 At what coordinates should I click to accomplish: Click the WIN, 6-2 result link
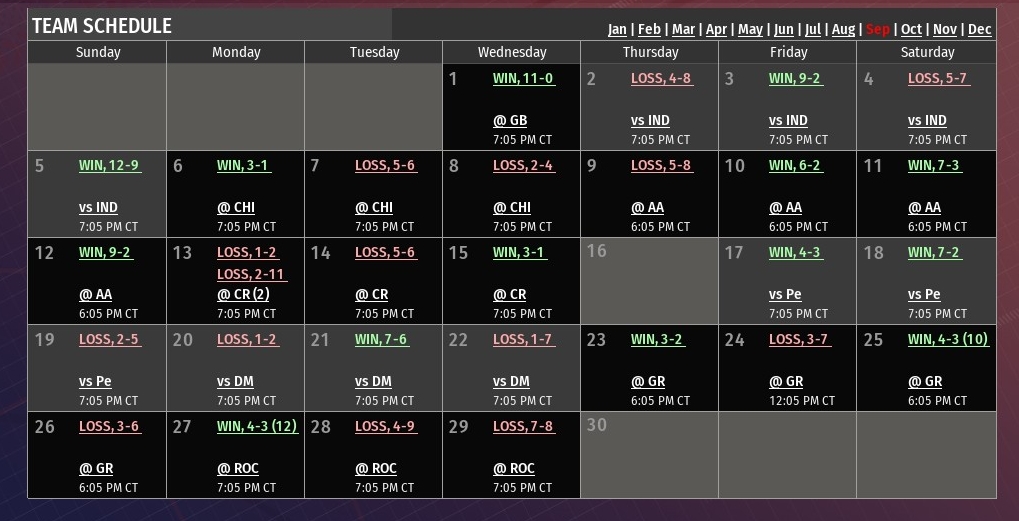coord(794,165)
